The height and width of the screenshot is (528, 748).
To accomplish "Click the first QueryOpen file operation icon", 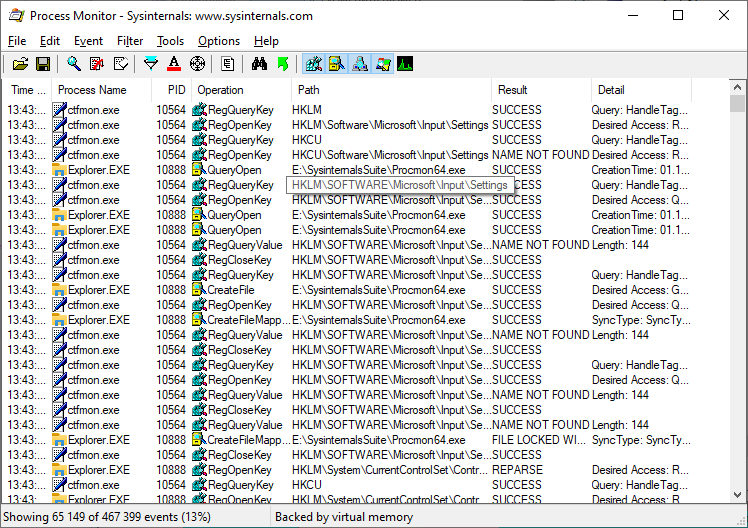I will 198,170.
